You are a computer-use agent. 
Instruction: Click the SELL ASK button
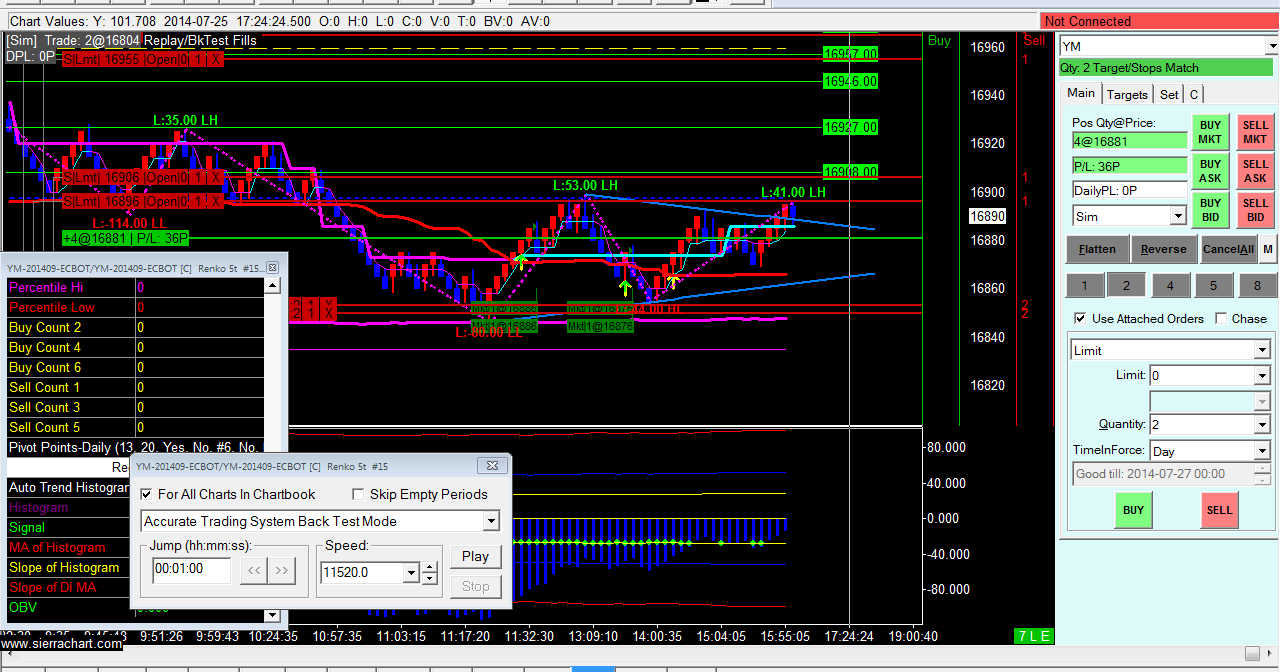pyautogui.click(x=1255, y=171)
